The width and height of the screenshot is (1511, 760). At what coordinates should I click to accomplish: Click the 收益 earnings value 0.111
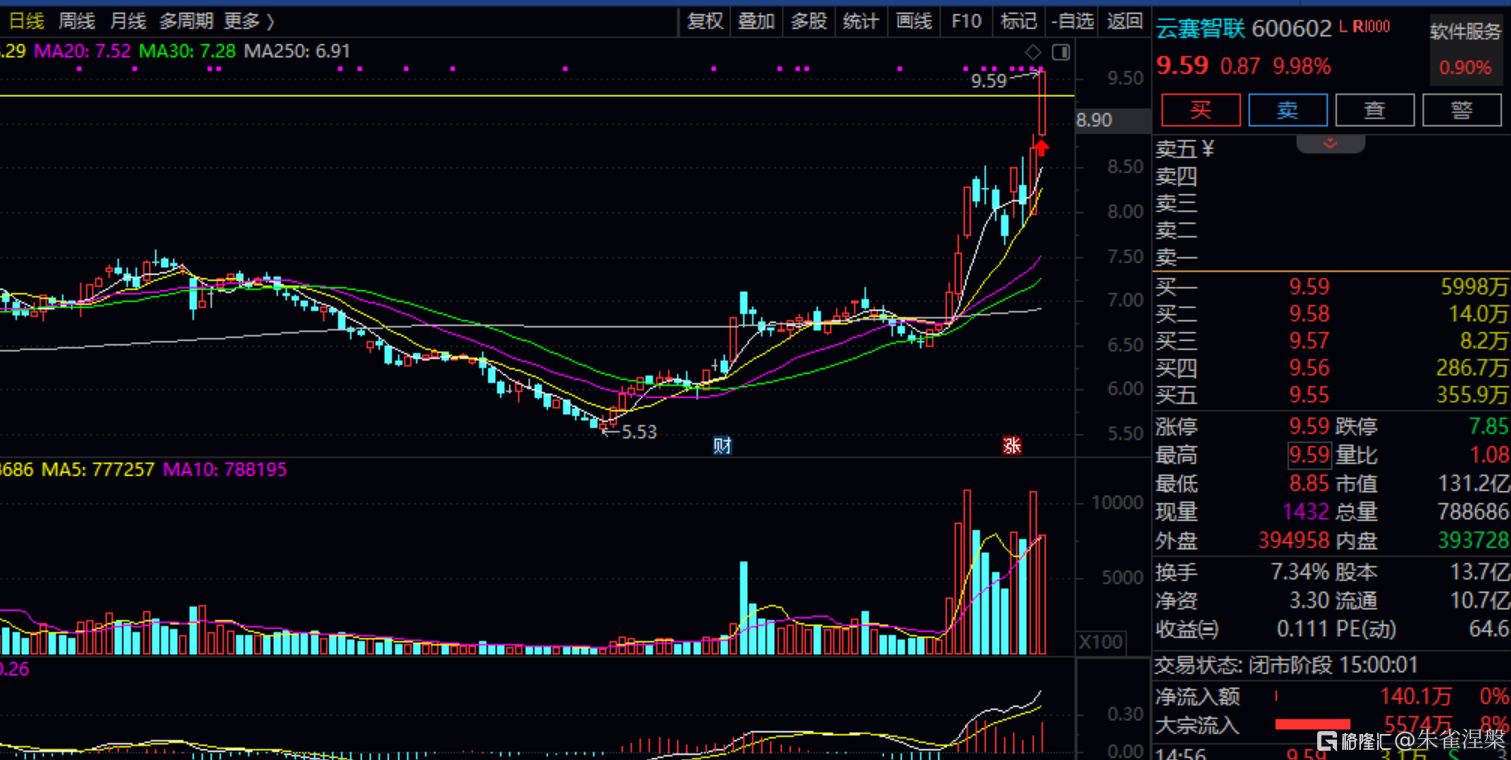point(1304,630)
